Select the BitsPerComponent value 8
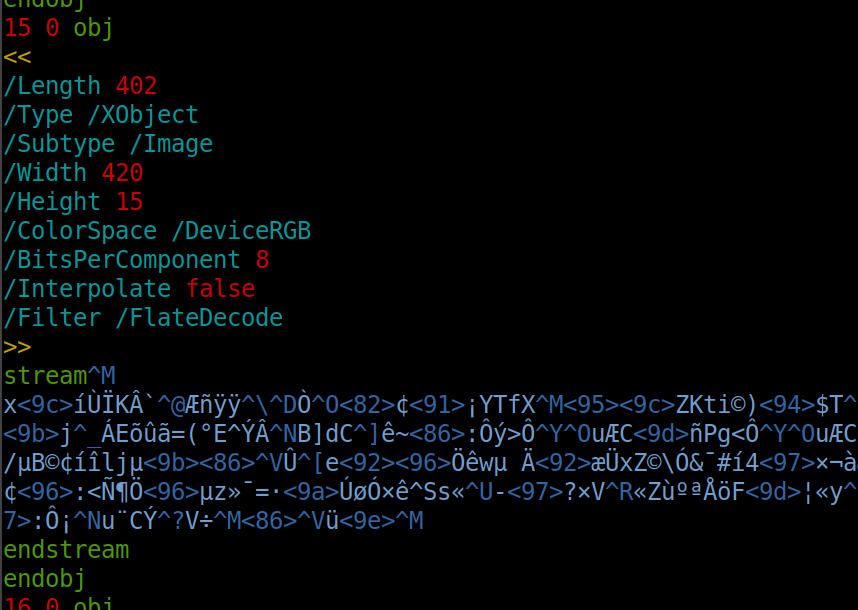This screenshot has height=610, width=858. (x=262, y=260)
